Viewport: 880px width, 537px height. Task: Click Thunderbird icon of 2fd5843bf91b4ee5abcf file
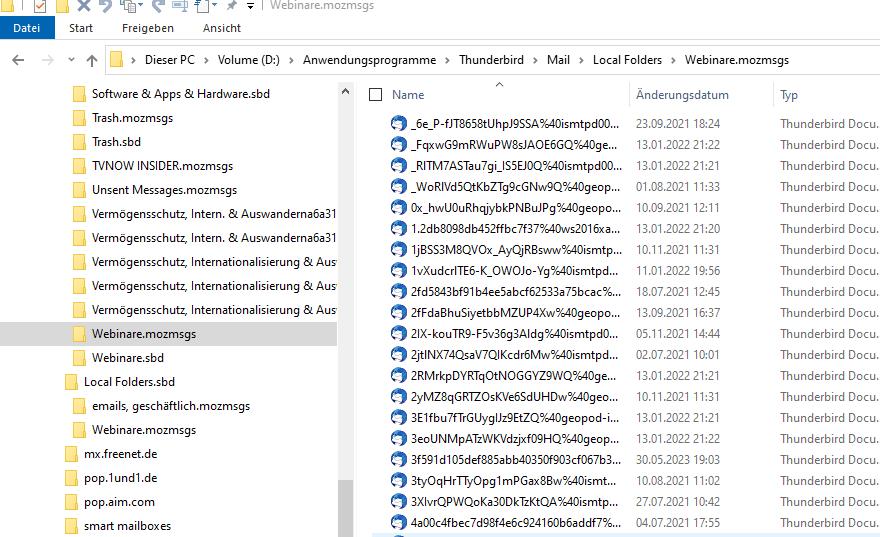(x=398, y=292)
